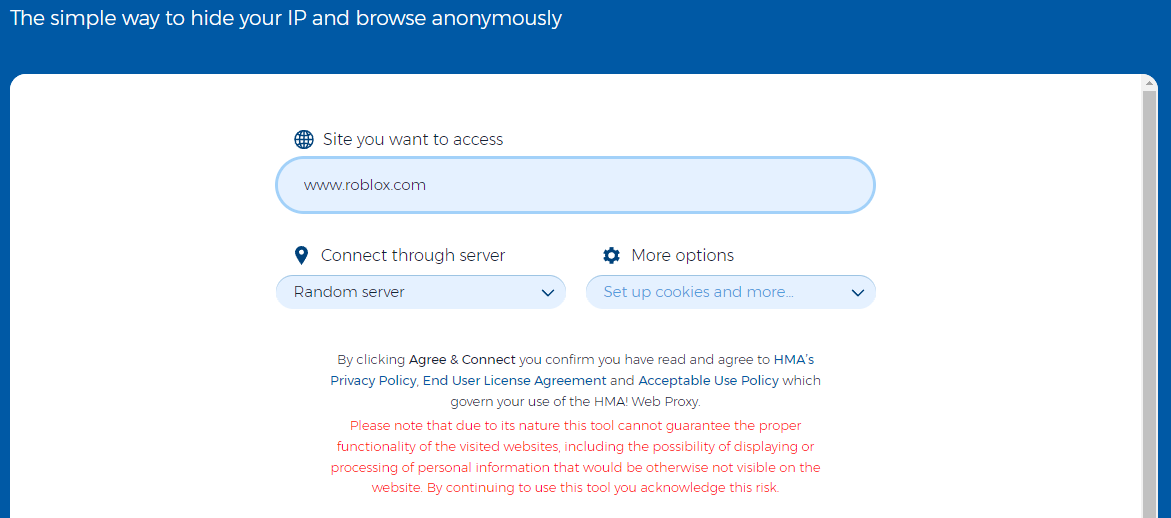Click the bold 'Agree & Connect' text
1171x518 pixels.
click(462, 359)
